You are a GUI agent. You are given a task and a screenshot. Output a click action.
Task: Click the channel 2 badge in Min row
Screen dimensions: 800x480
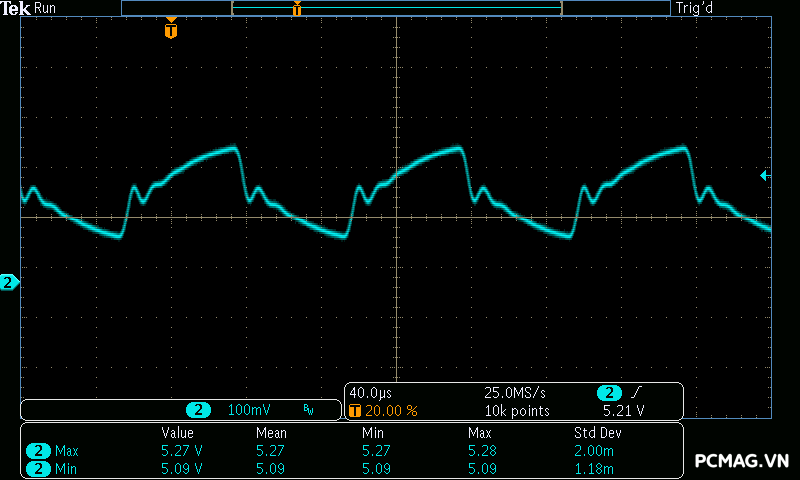tap(39, 468)
